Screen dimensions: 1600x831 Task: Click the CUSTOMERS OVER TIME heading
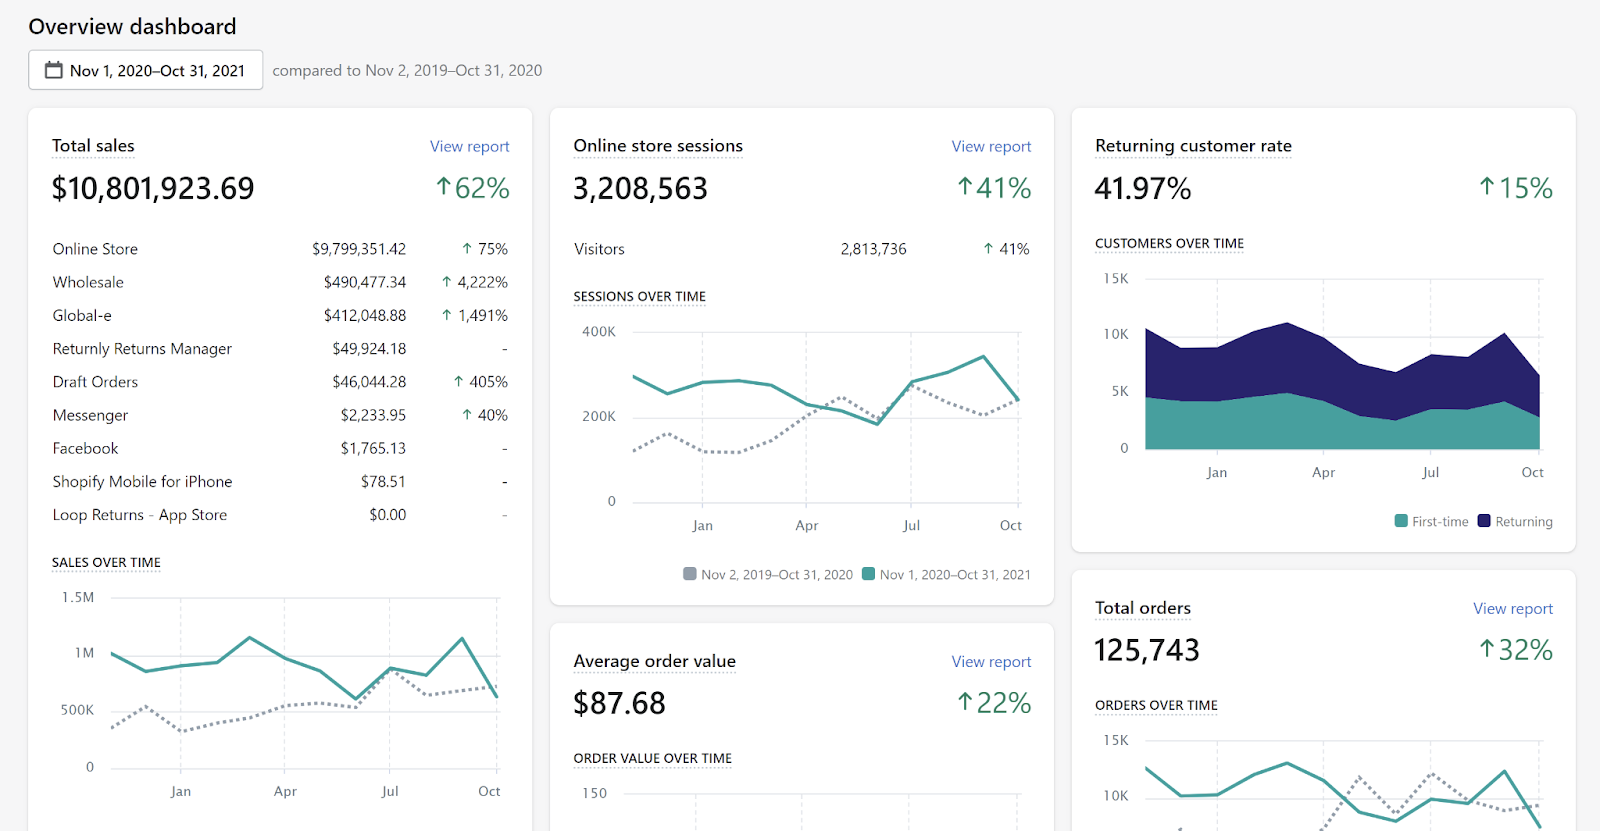coord(1169,244)
